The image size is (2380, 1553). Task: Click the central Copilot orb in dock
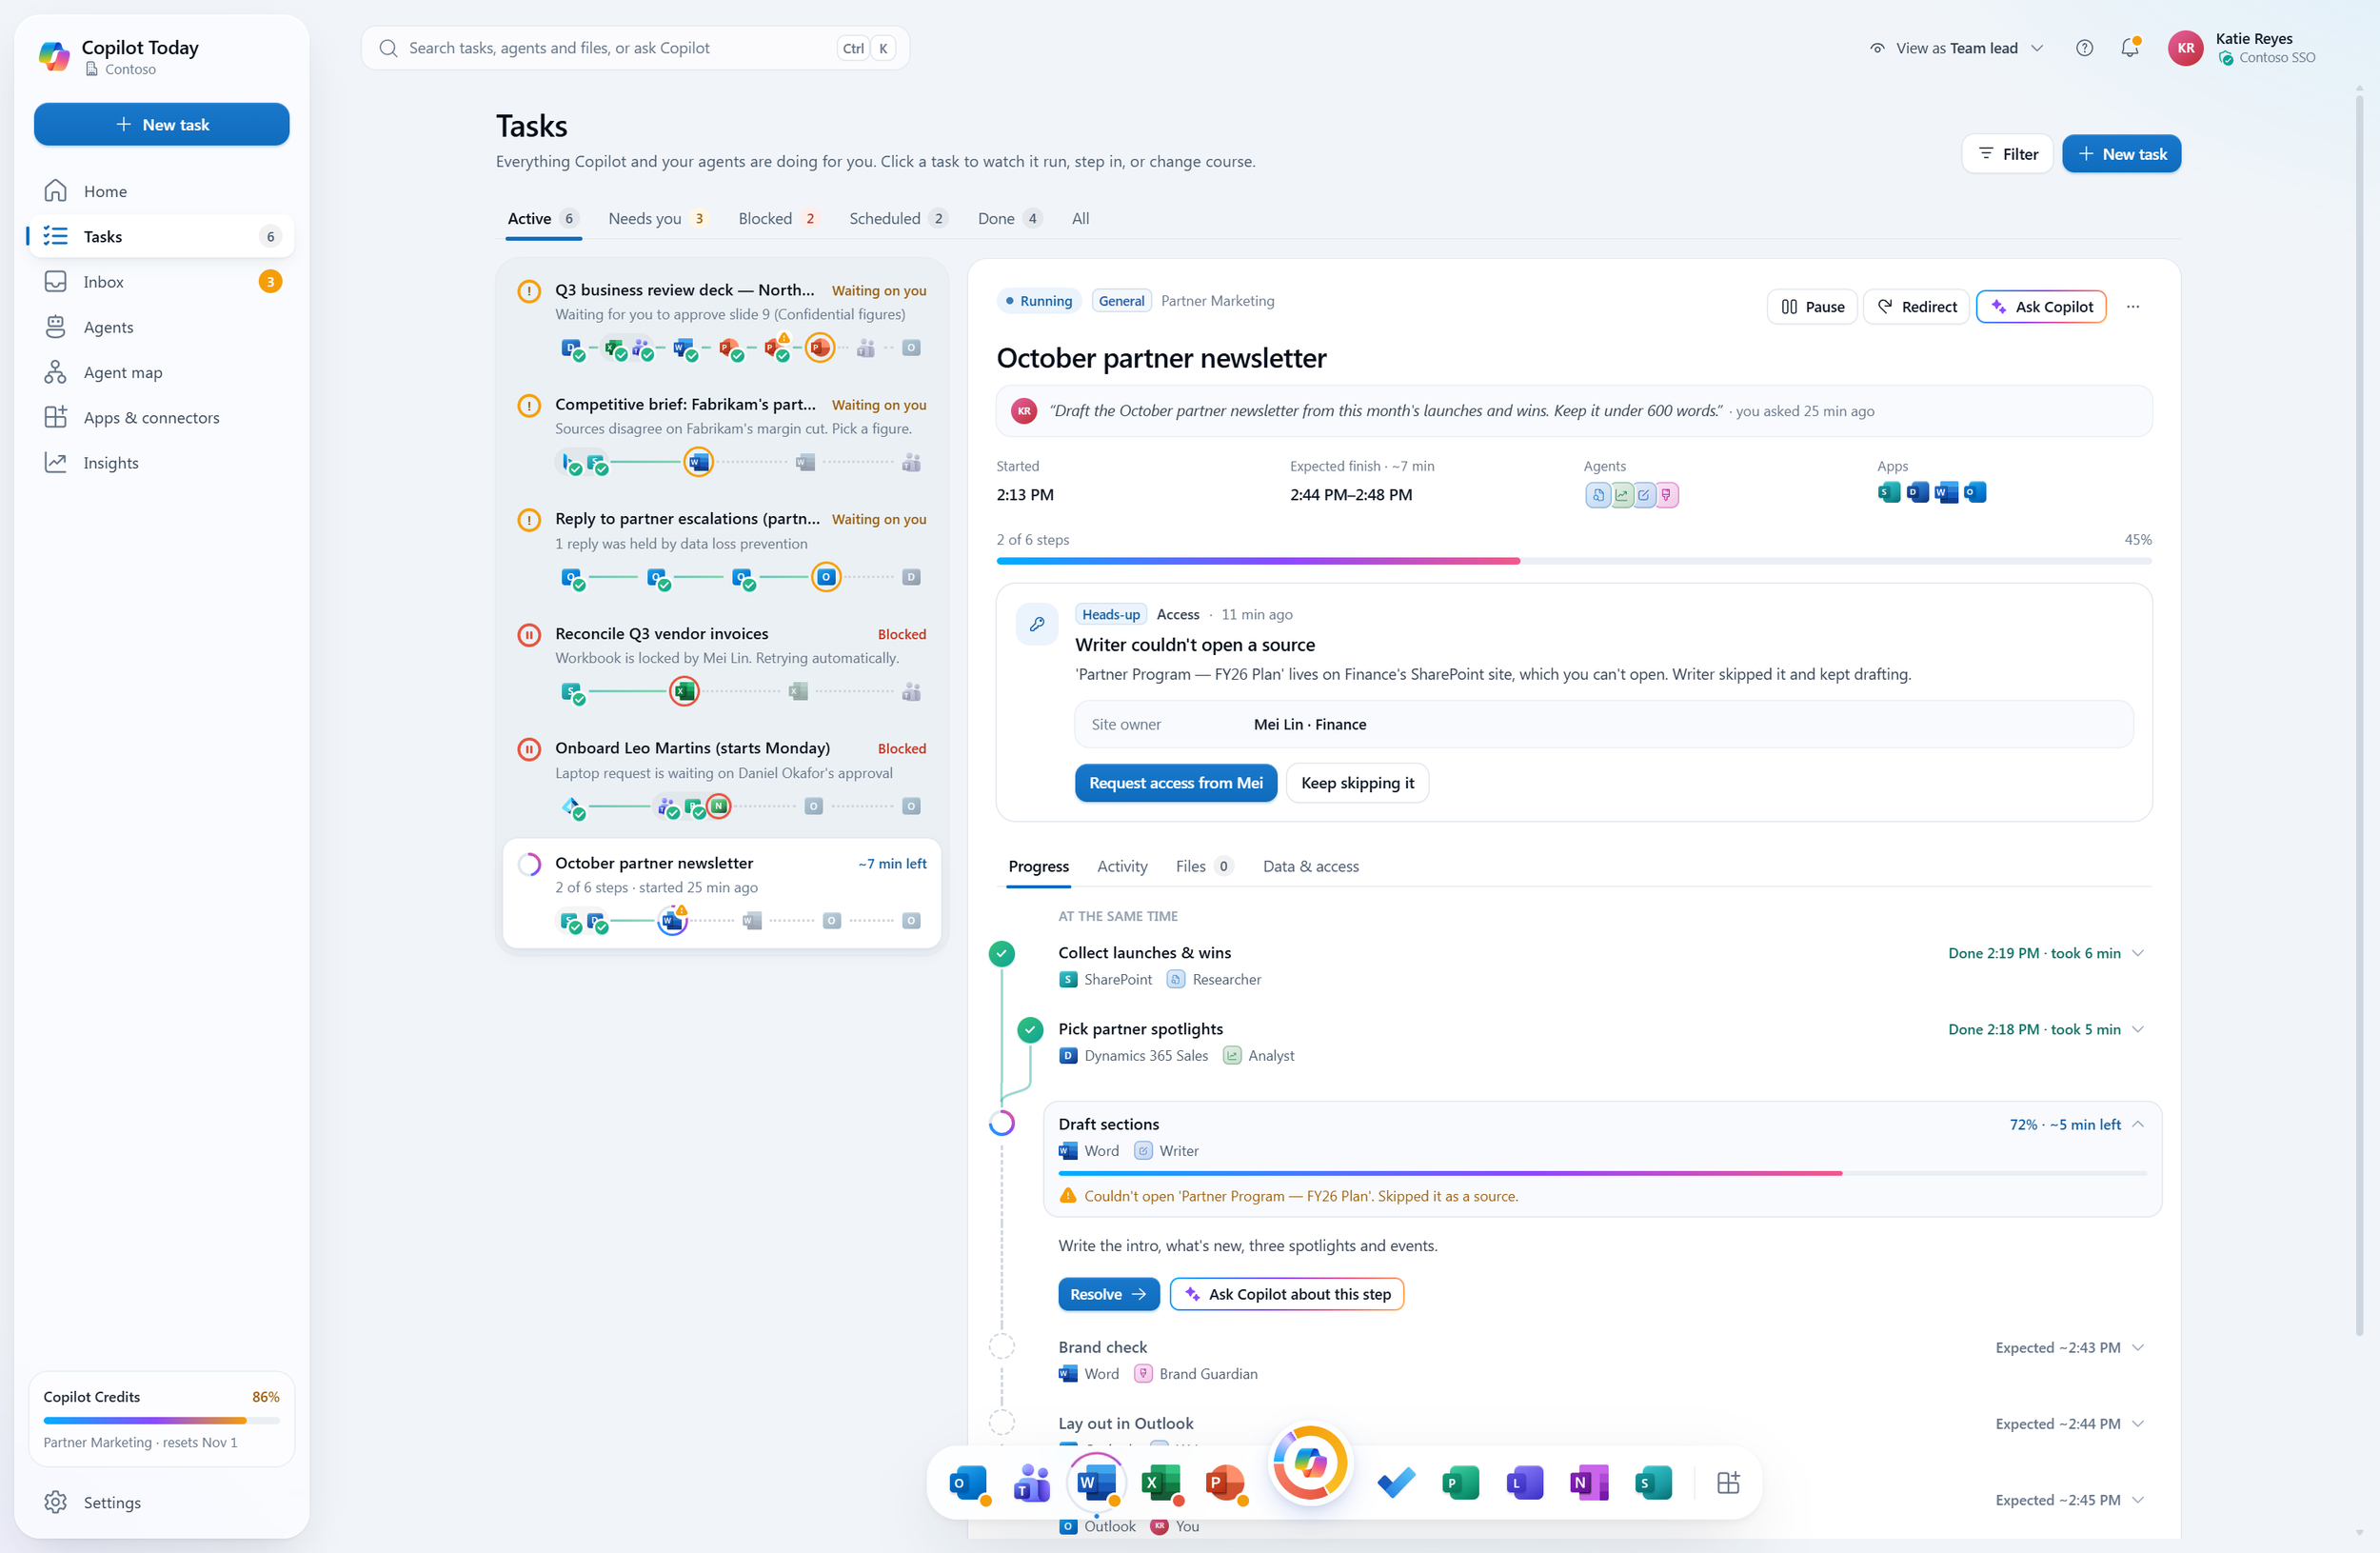[1310, 1463]
